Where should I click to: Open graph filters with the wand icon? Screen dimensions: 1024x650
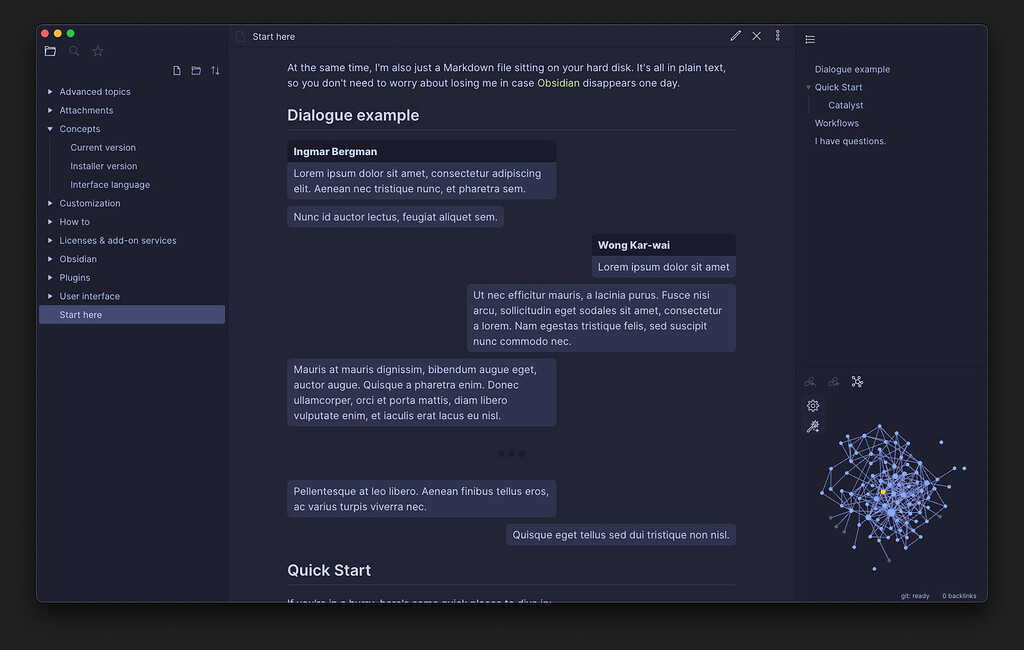pyautogui.click(x=813, y=426)
